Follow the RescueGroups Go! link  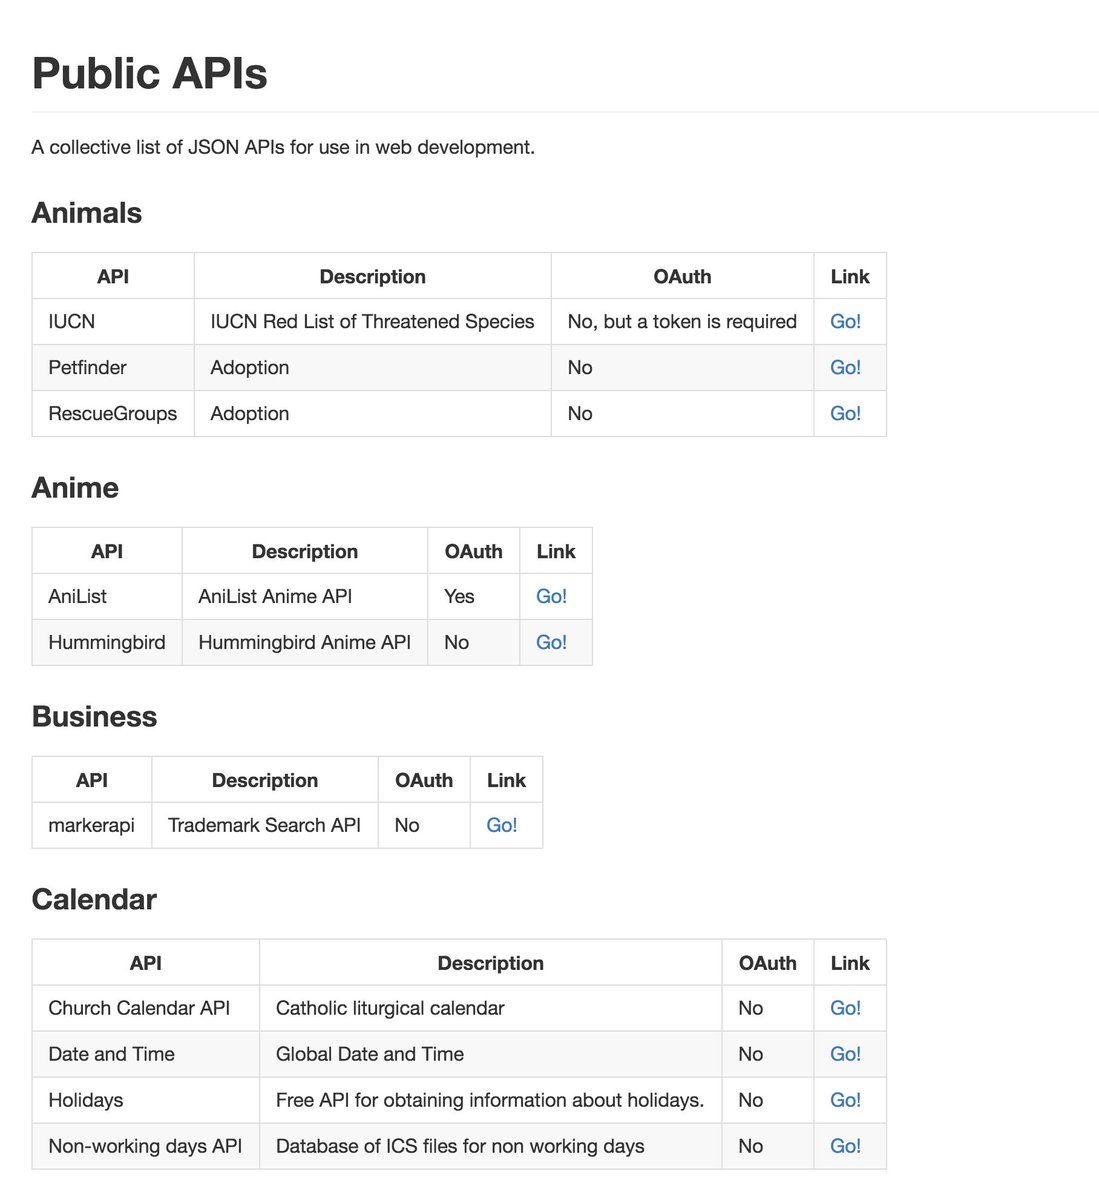[845, 414]
